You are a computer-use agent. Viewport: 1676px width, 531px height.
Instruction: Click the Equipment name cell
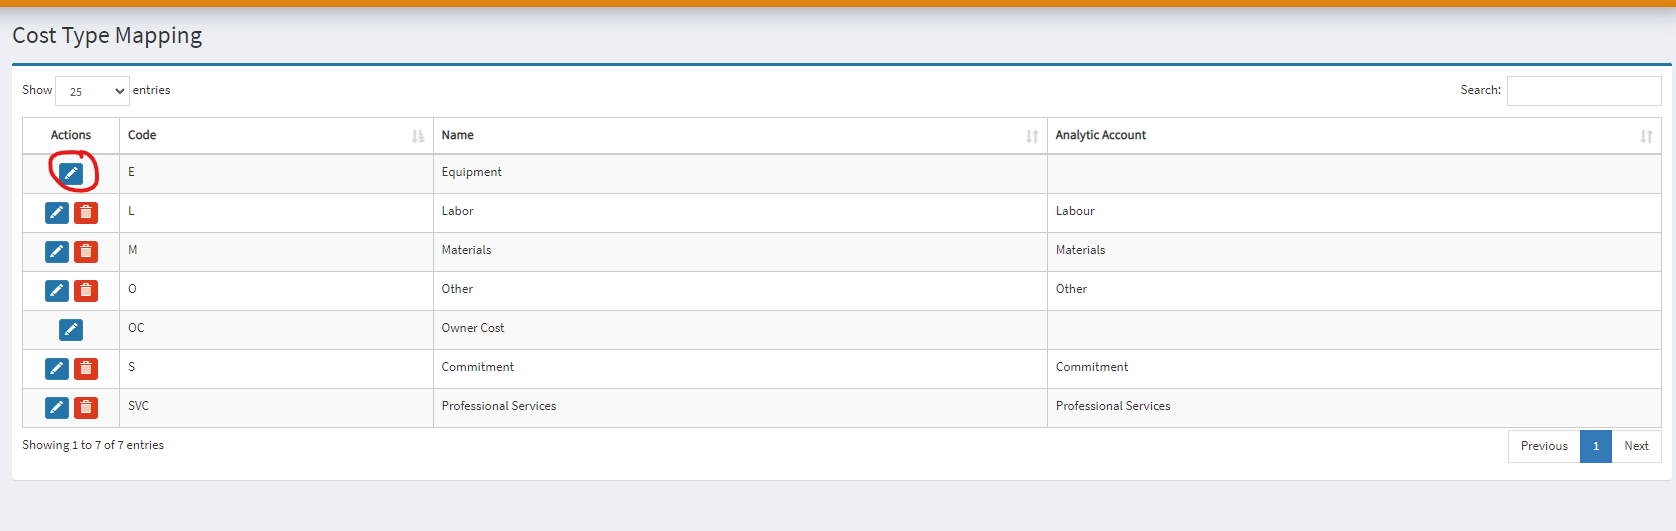click(x=740, y=173)
